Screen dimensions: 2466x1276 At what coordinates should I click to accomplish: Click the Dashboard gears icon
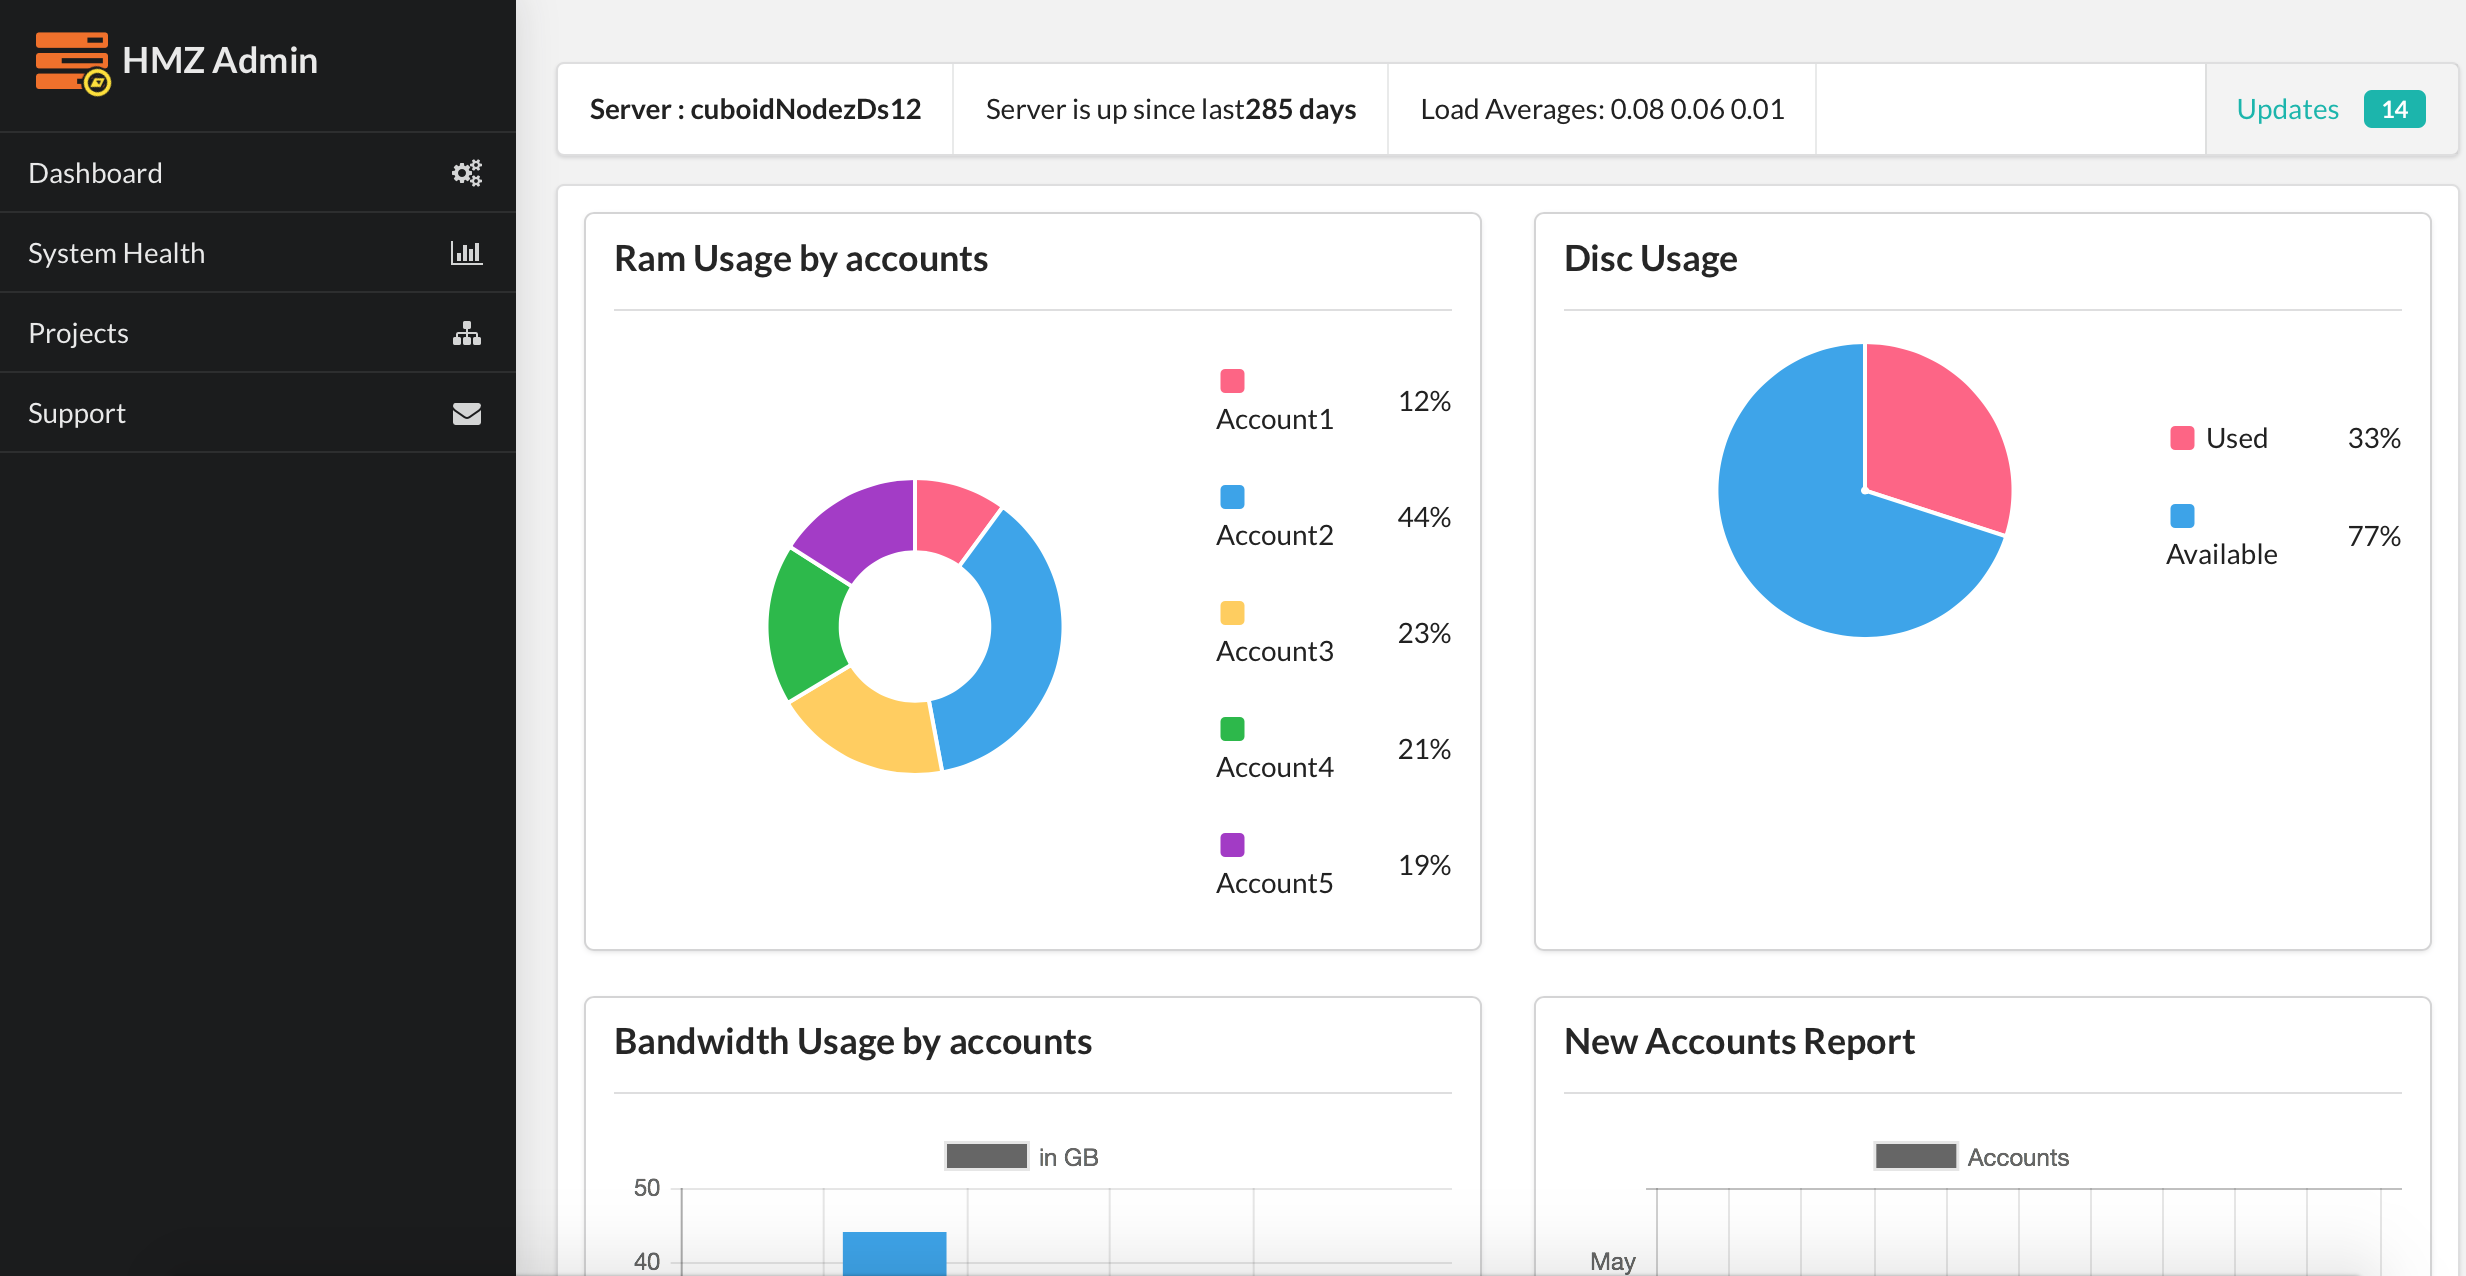[x=466, y=173]
